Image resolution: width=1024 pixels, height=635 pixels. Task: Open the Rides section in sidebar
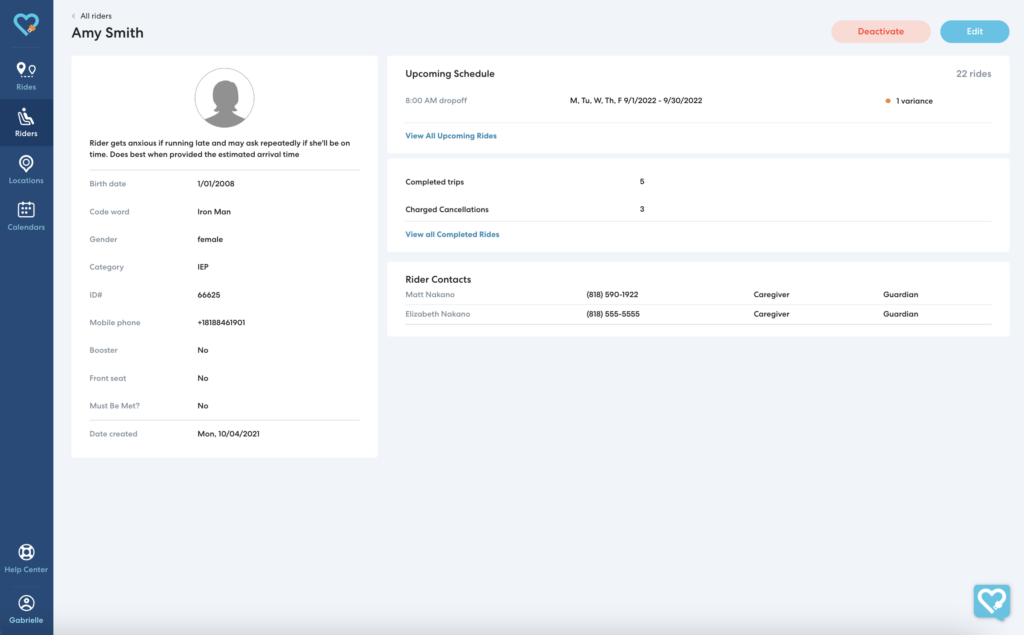click(26, 75)
